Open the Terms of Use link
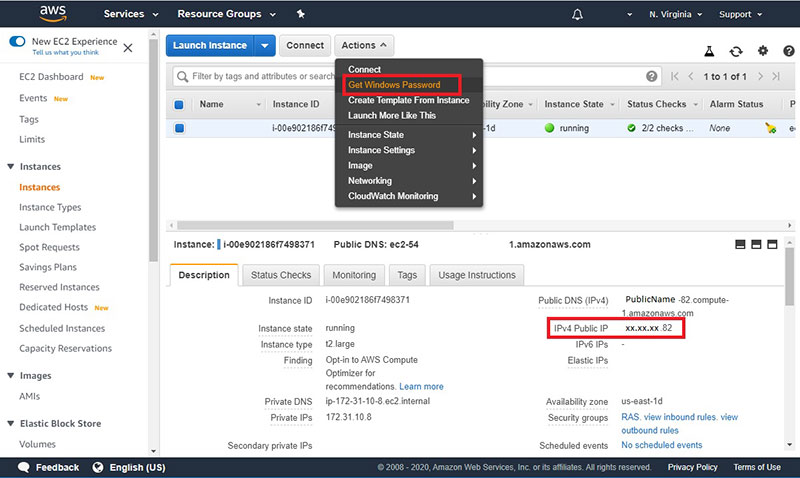 757,467
